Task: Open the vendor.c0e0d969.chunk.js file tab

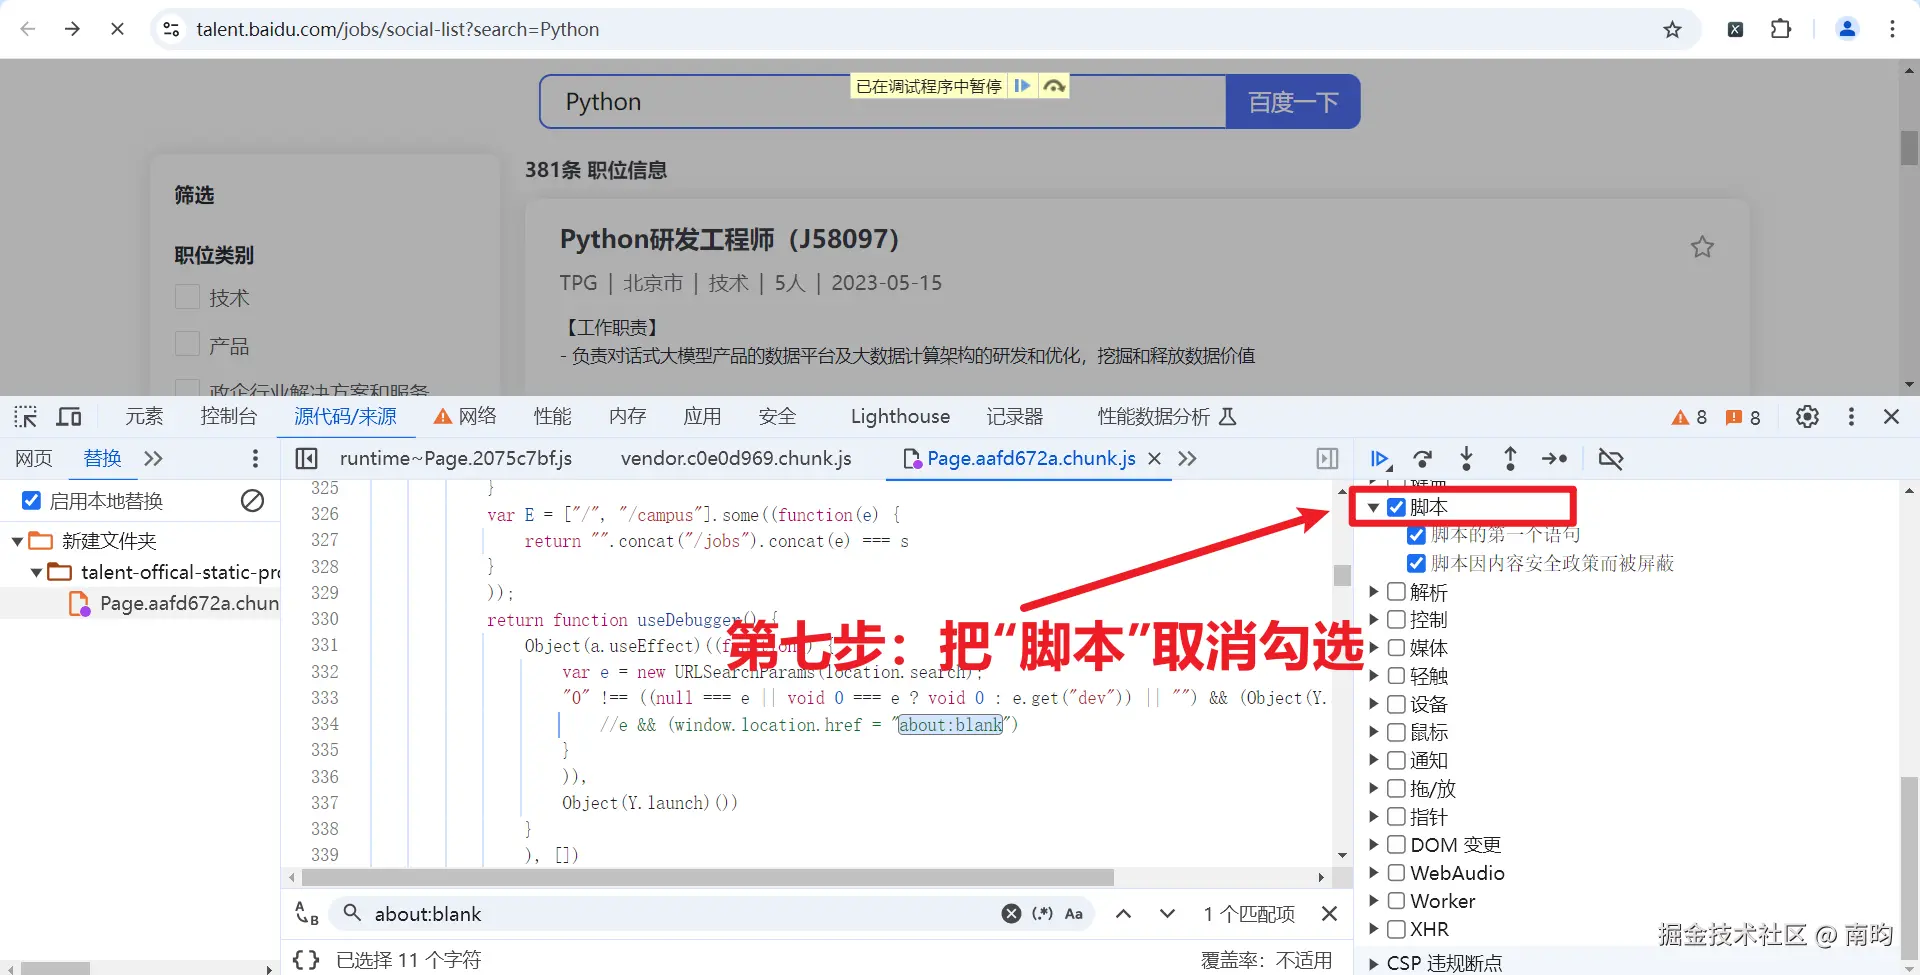Action: pyautogui.click(x=736, y=459)
